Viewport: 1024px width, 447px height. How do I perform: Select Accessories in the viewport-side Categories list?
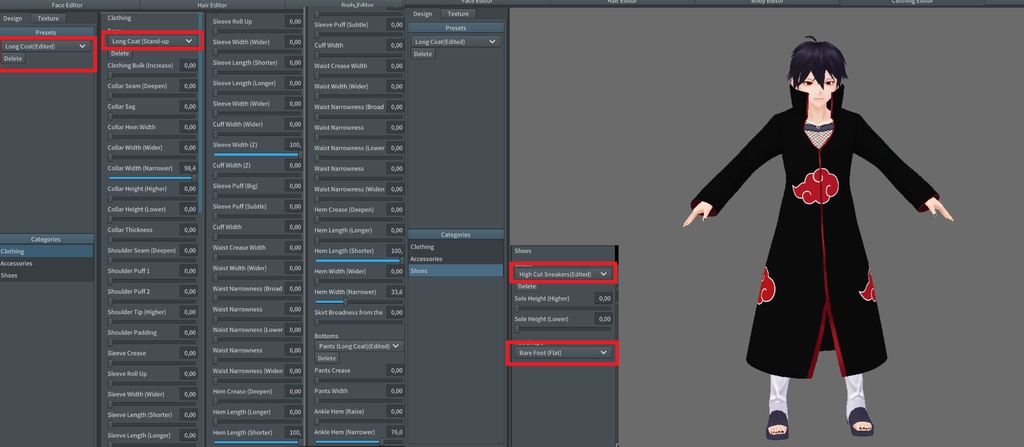[456, 259]
